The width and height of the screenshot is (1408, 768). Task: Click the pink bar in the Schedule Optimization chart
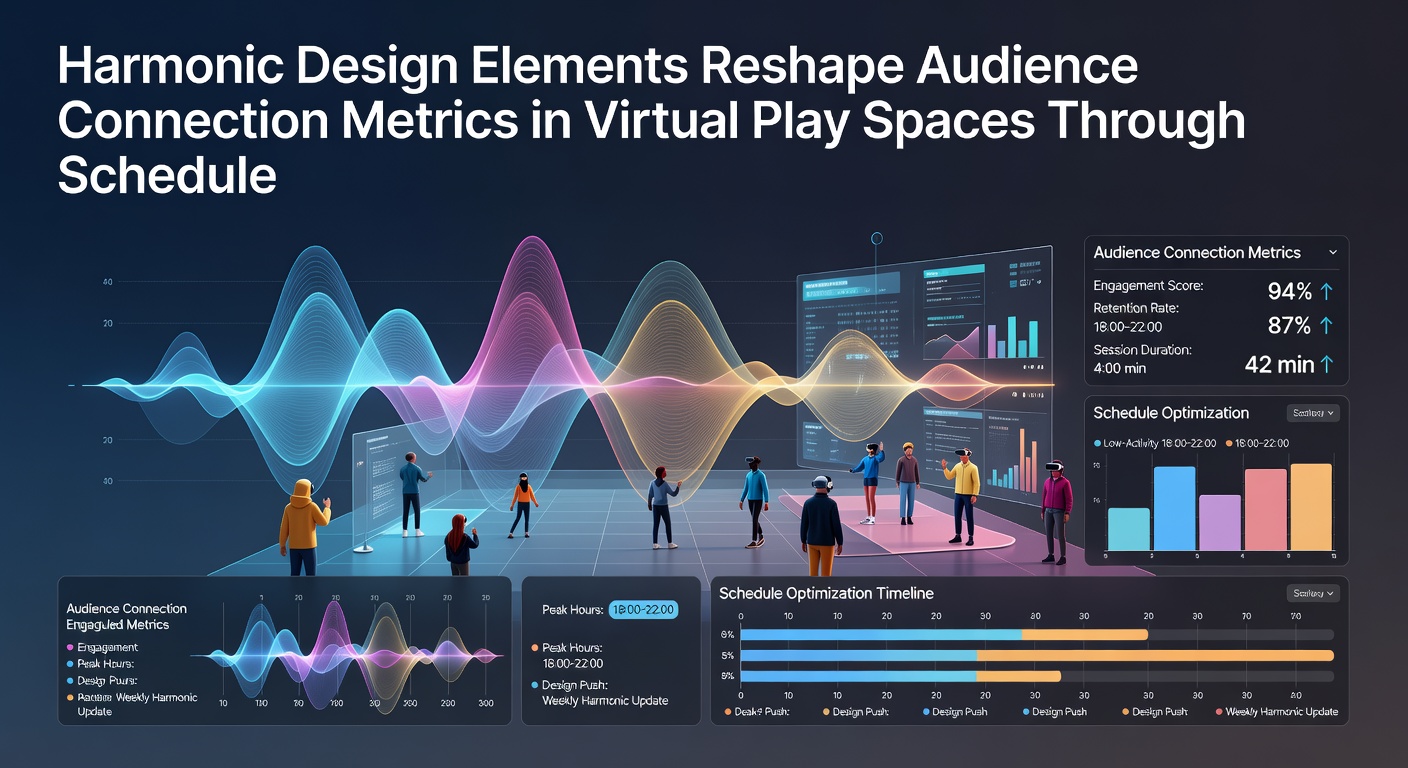1265,510
